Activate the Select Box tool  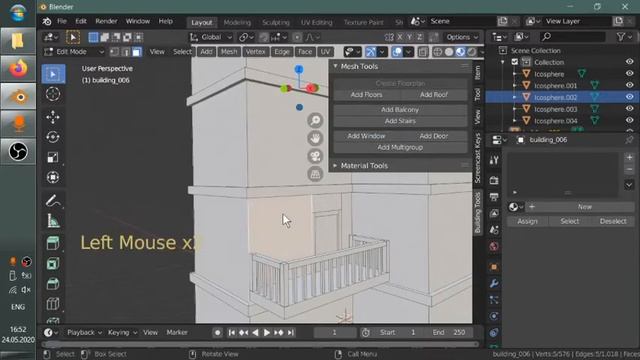53,74
